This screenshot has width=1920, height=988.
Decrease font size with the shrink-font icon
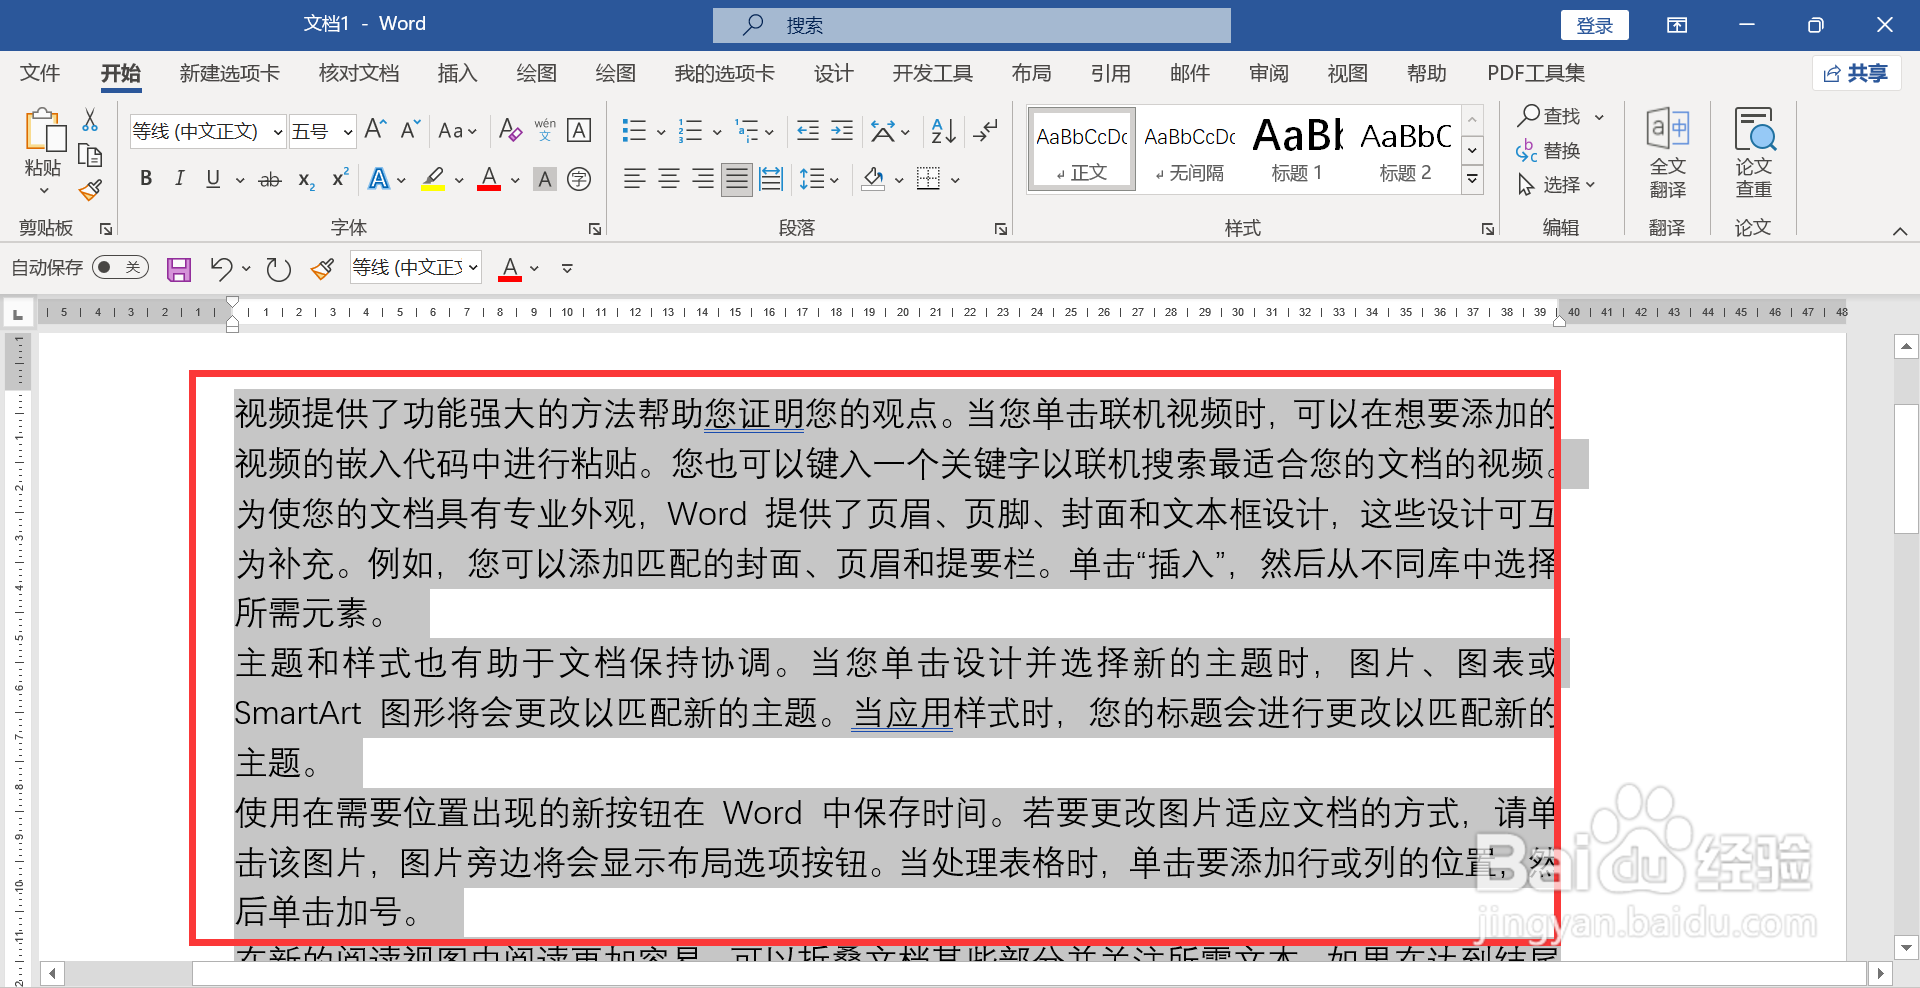(410, 130)
